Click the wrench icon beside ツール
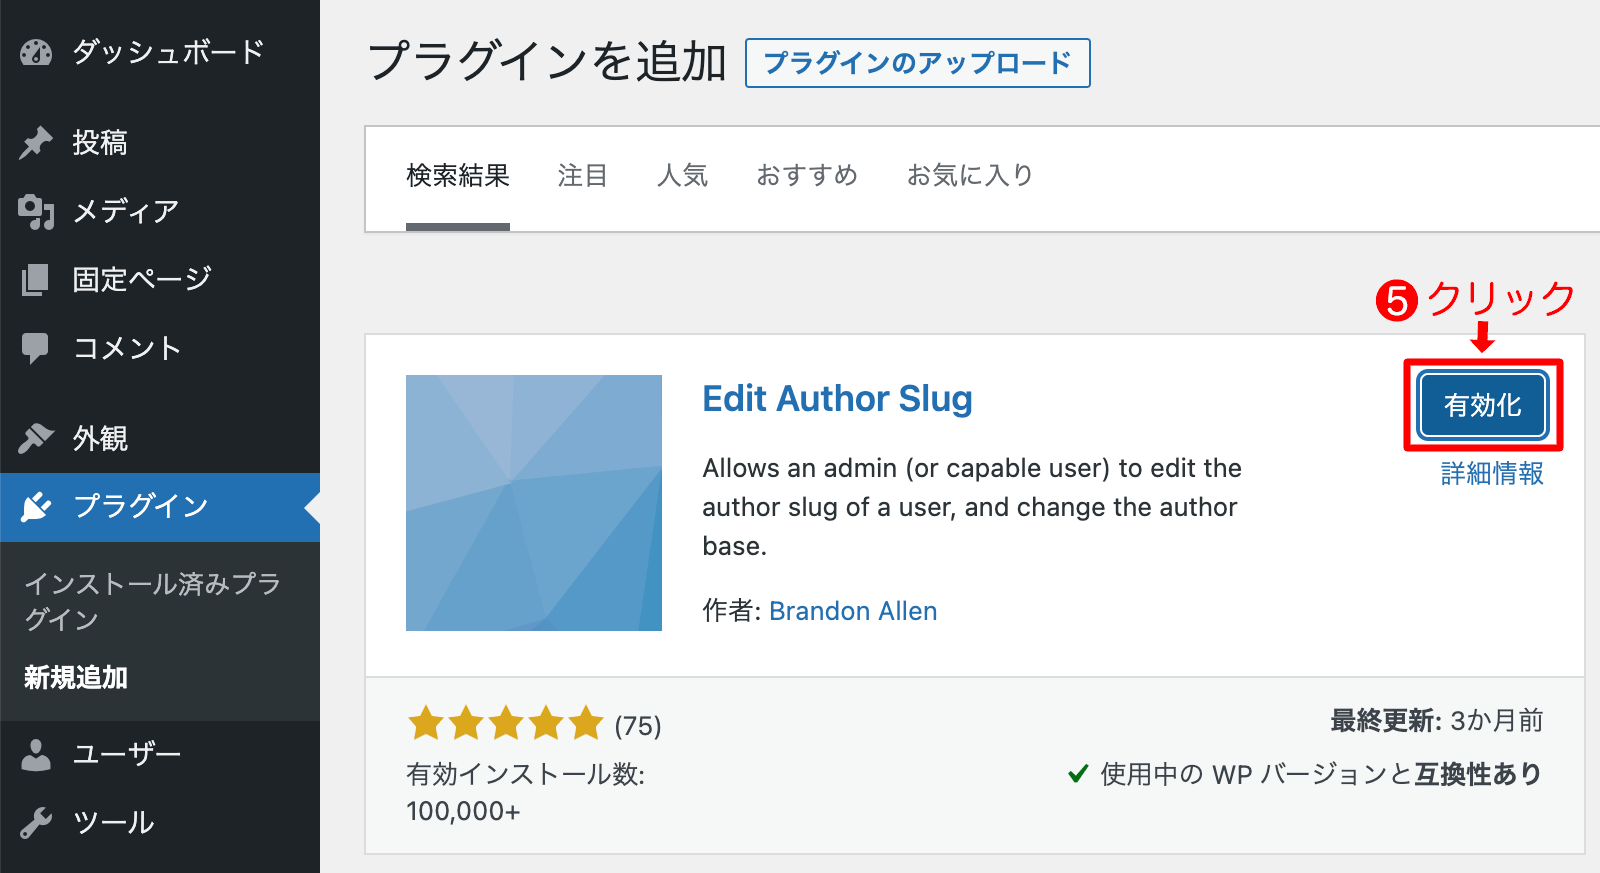The image size is (1600, 873). tap(36, 823)
